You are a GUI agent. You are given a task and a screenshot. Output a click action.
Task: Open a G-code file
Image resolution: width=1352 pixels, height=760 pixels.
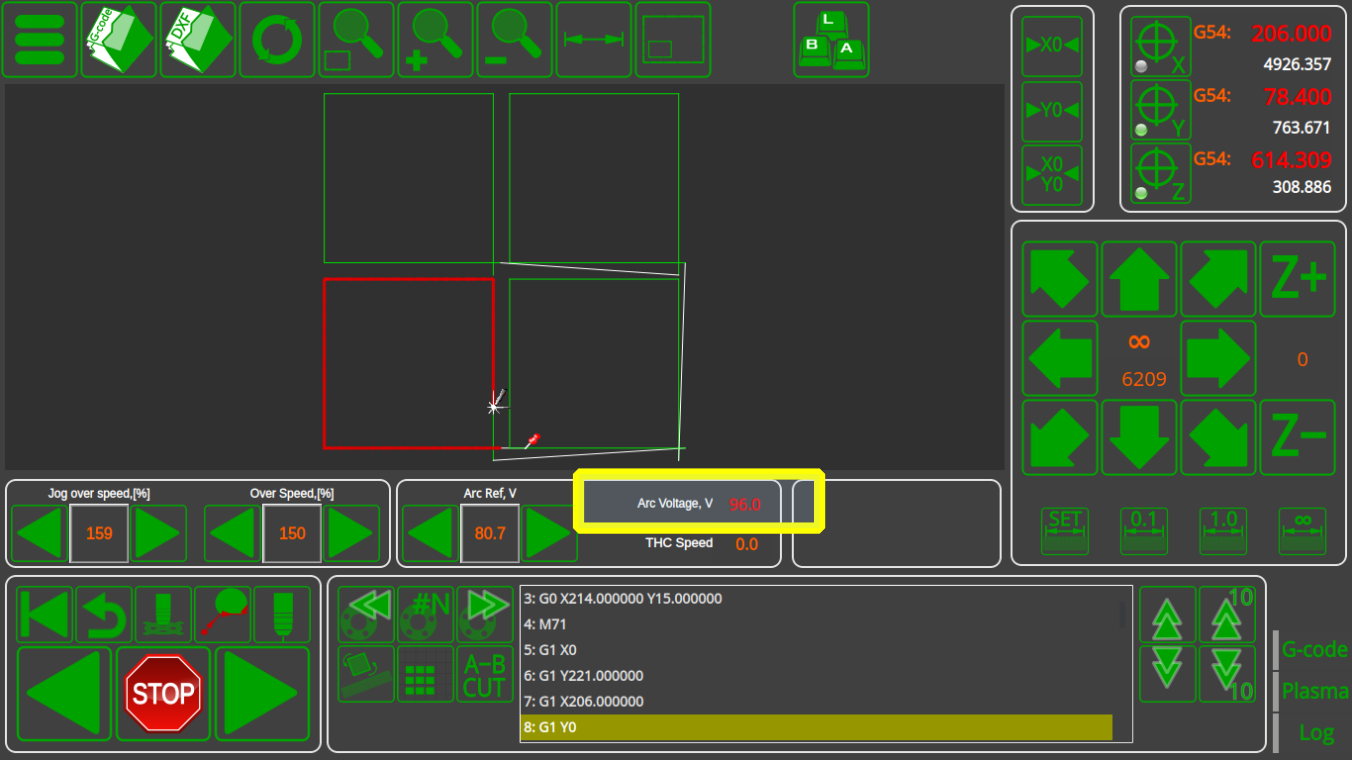118,40
